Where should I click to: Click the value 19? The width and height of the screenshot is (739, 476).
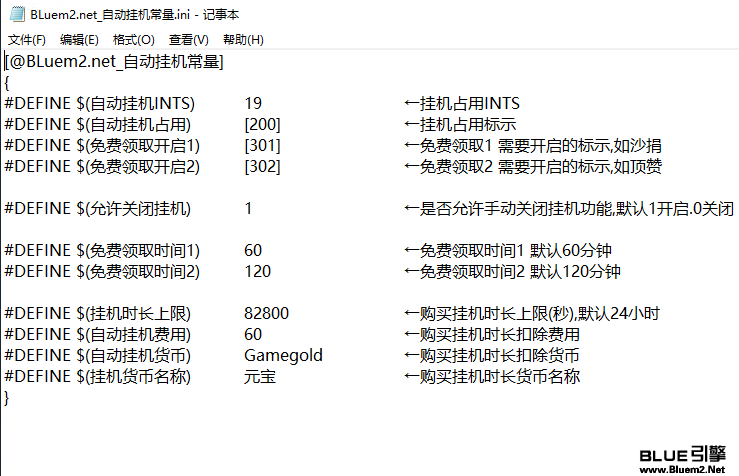tap(253, 103)
